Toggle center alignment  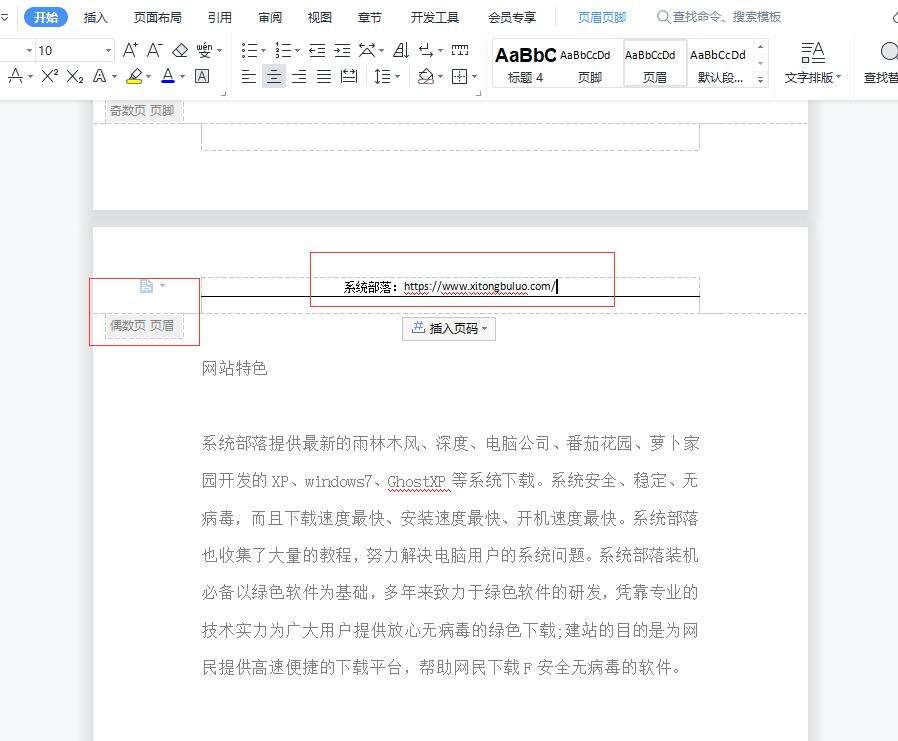pyautogui.click(x=274, y=76)
